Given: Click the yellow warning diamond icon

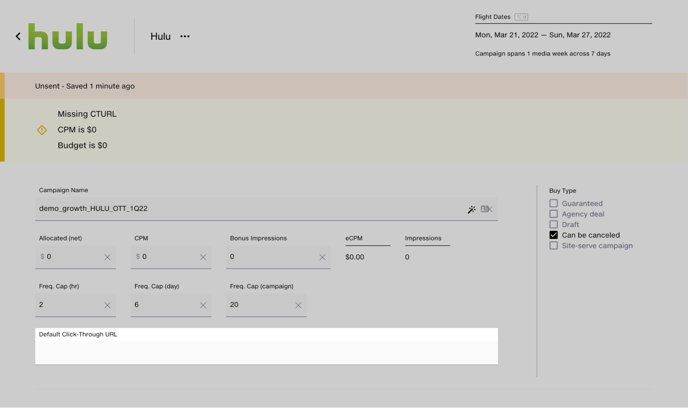Looking at the screenshot, I should (42, 130).
